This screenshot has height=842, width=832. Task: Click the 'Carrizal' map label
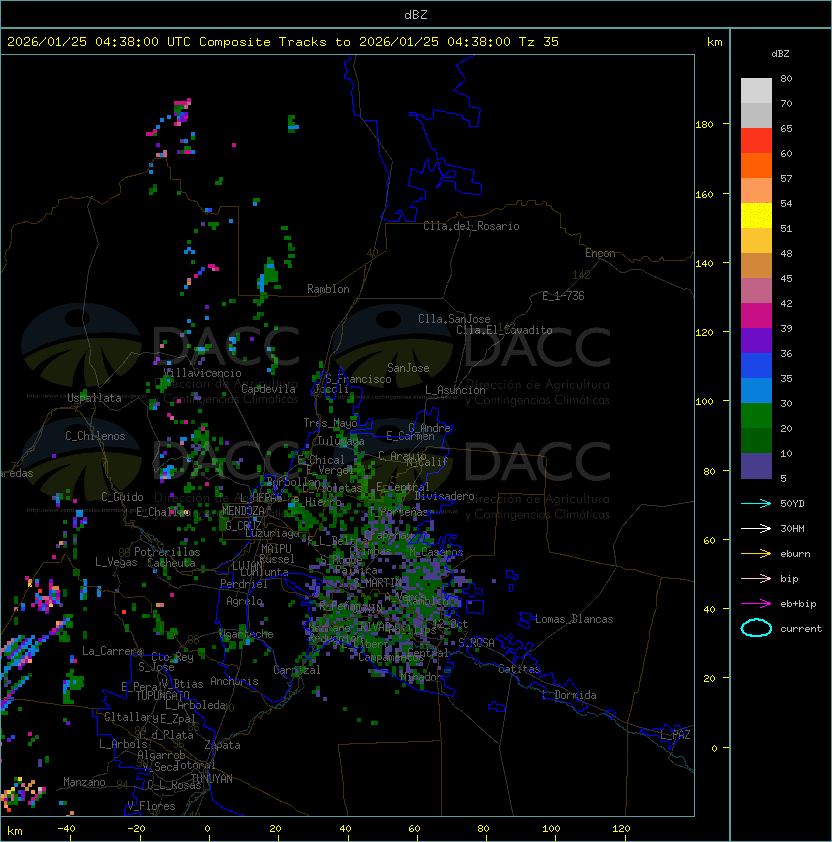(x=297, y=670)
